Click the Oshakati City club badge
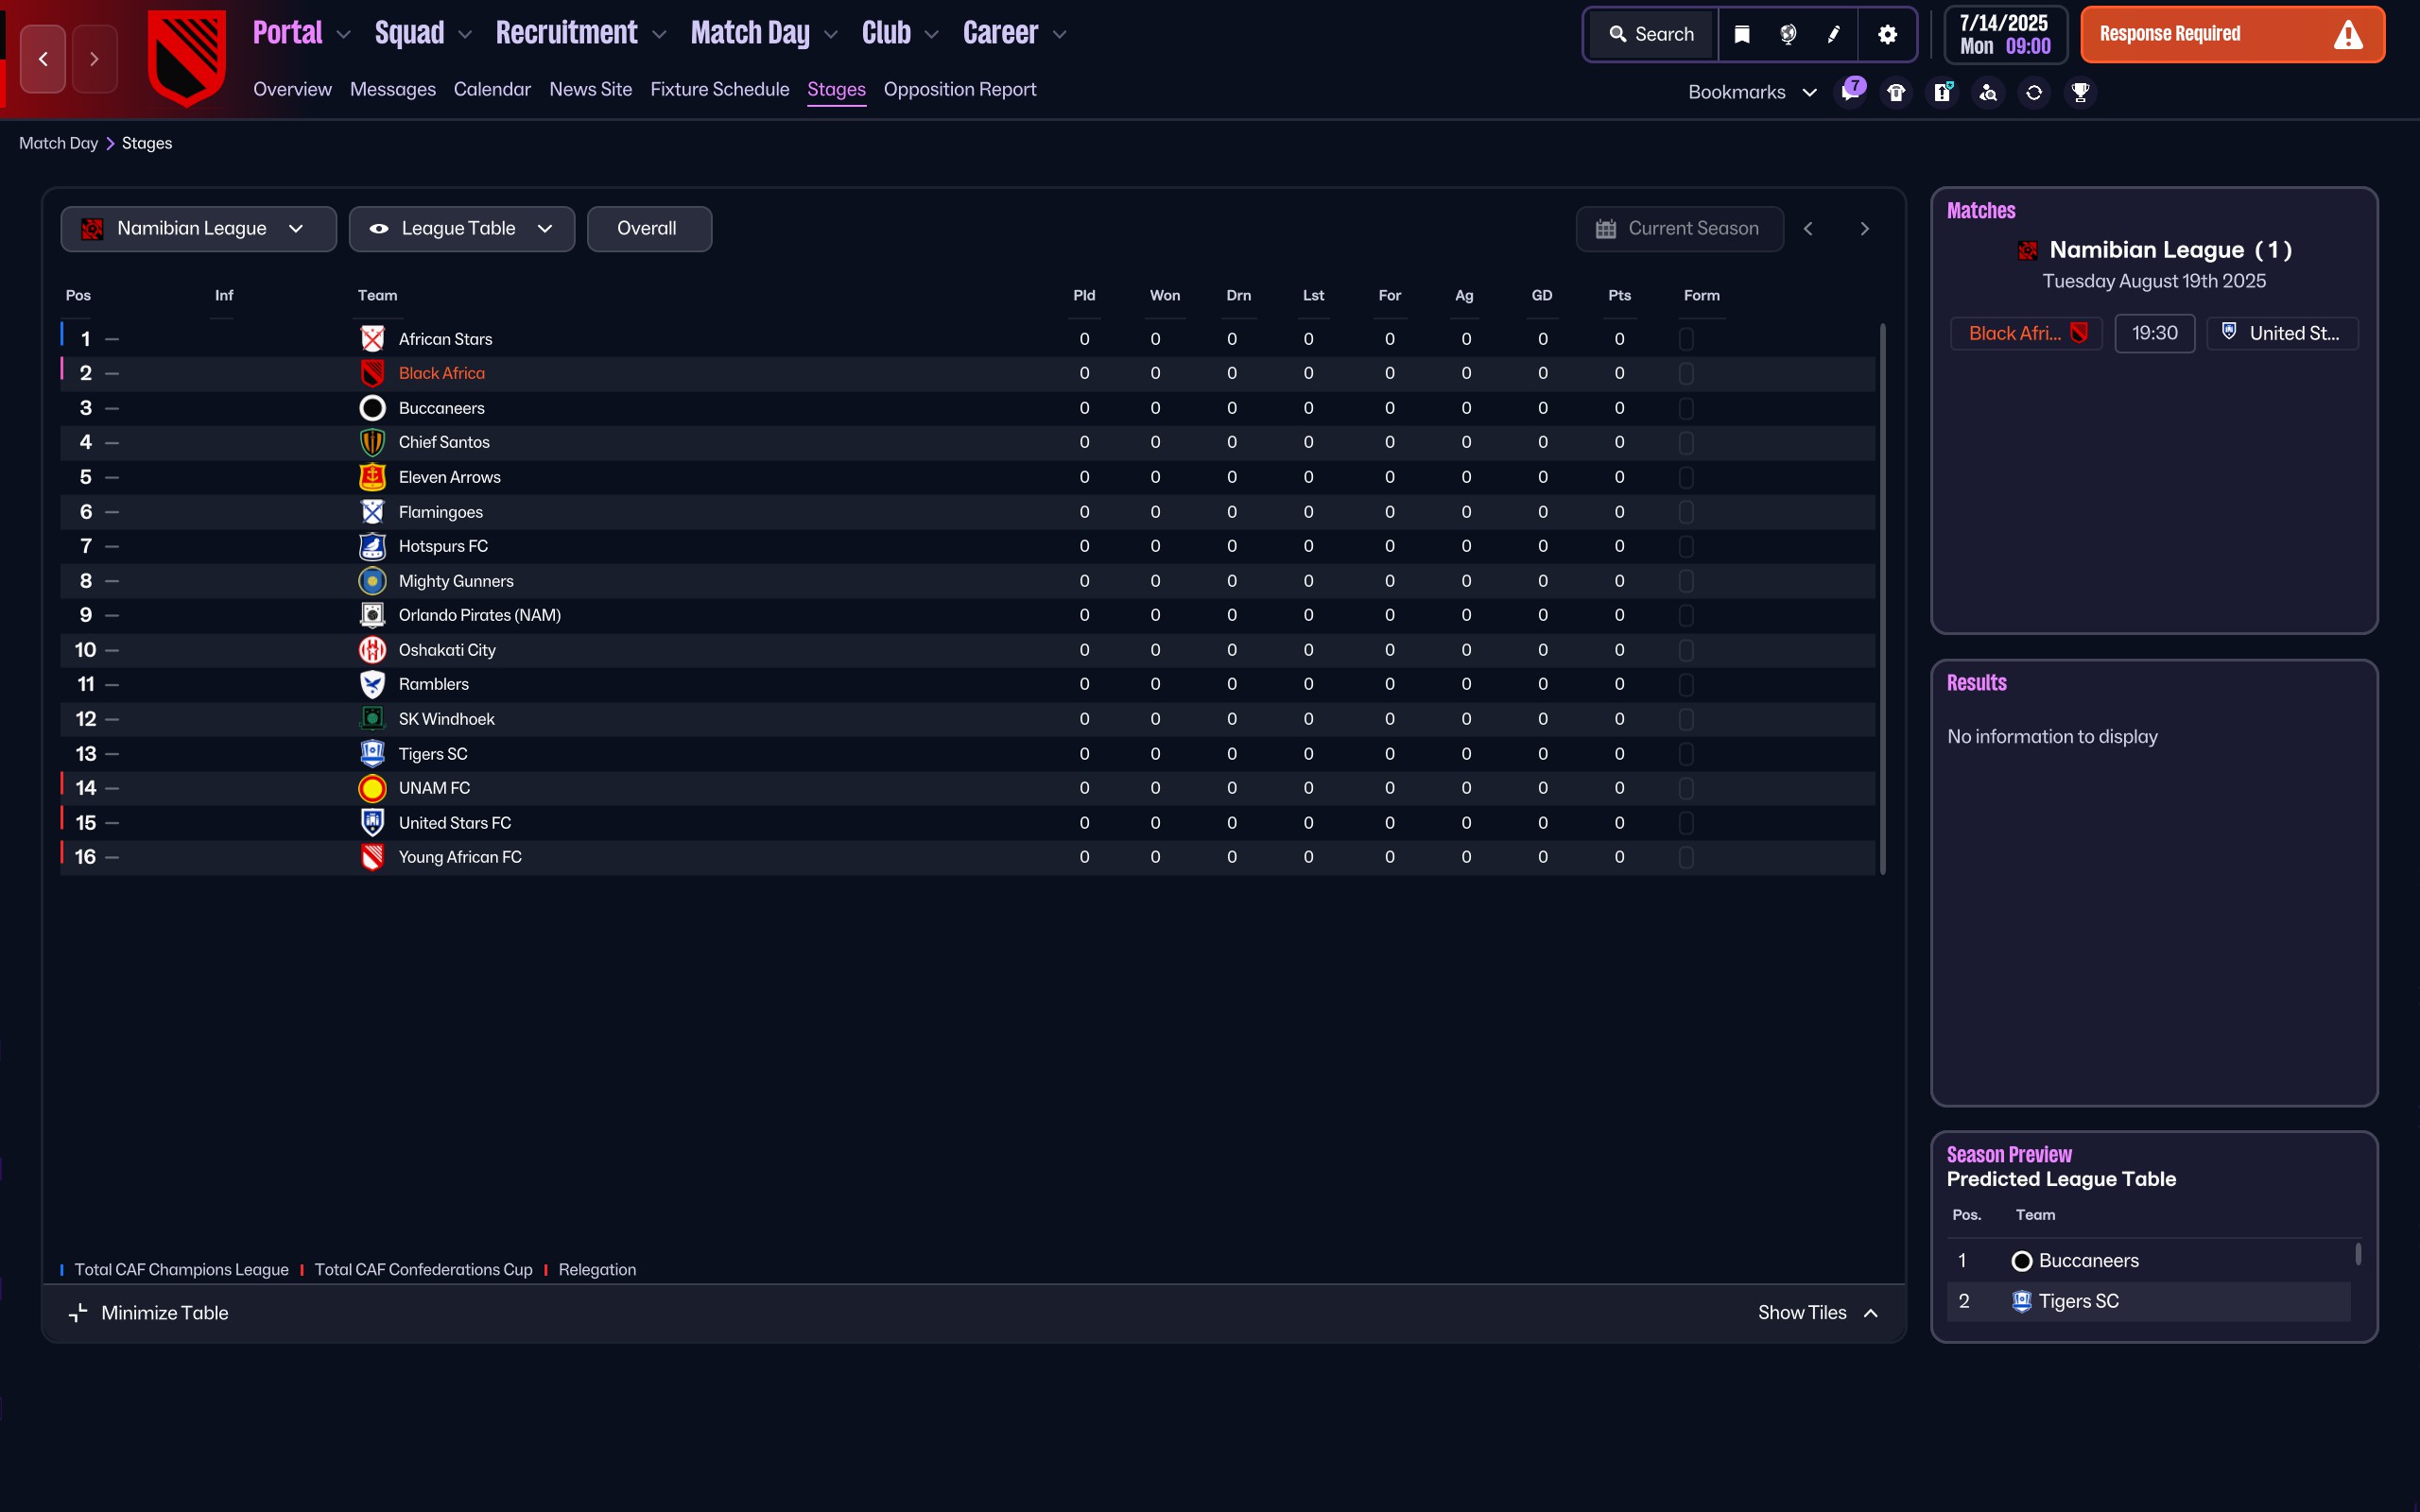The height and width of the screenshot is (1512, 2420). [x=372, y=650]
